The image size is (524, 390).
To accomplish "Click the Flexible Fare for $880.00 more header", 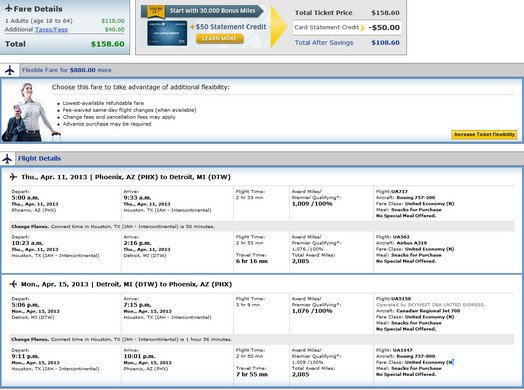I will click(x=67, y=70).
